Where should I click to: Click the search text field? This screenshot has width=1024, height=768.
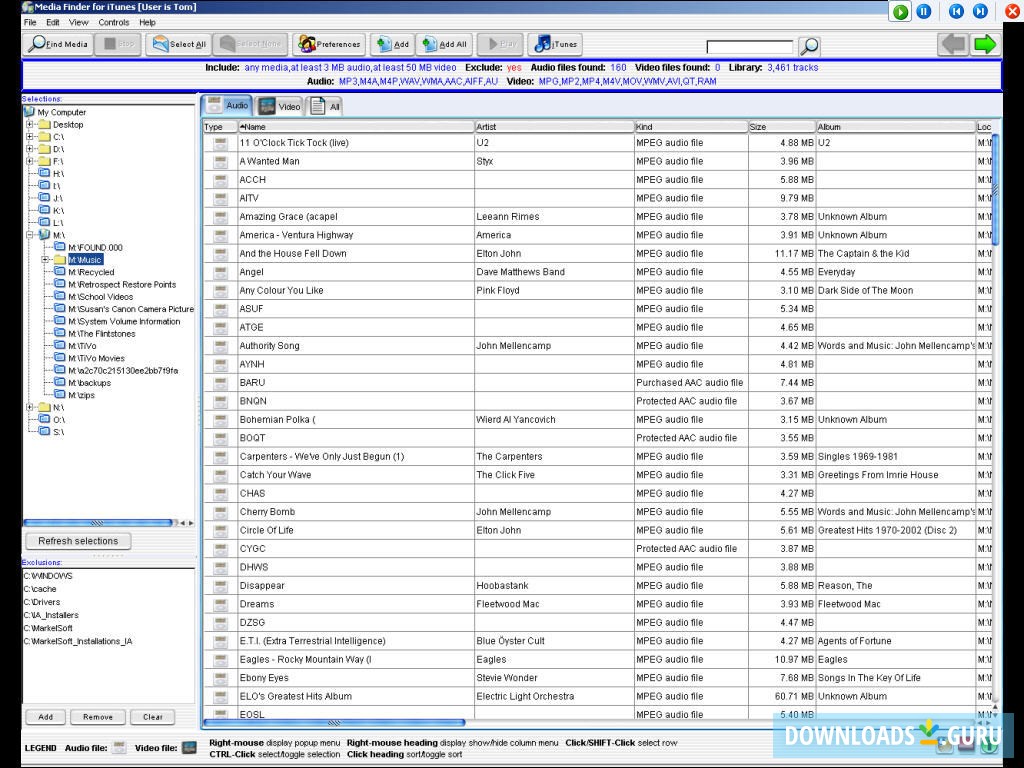tap(750, 46)
